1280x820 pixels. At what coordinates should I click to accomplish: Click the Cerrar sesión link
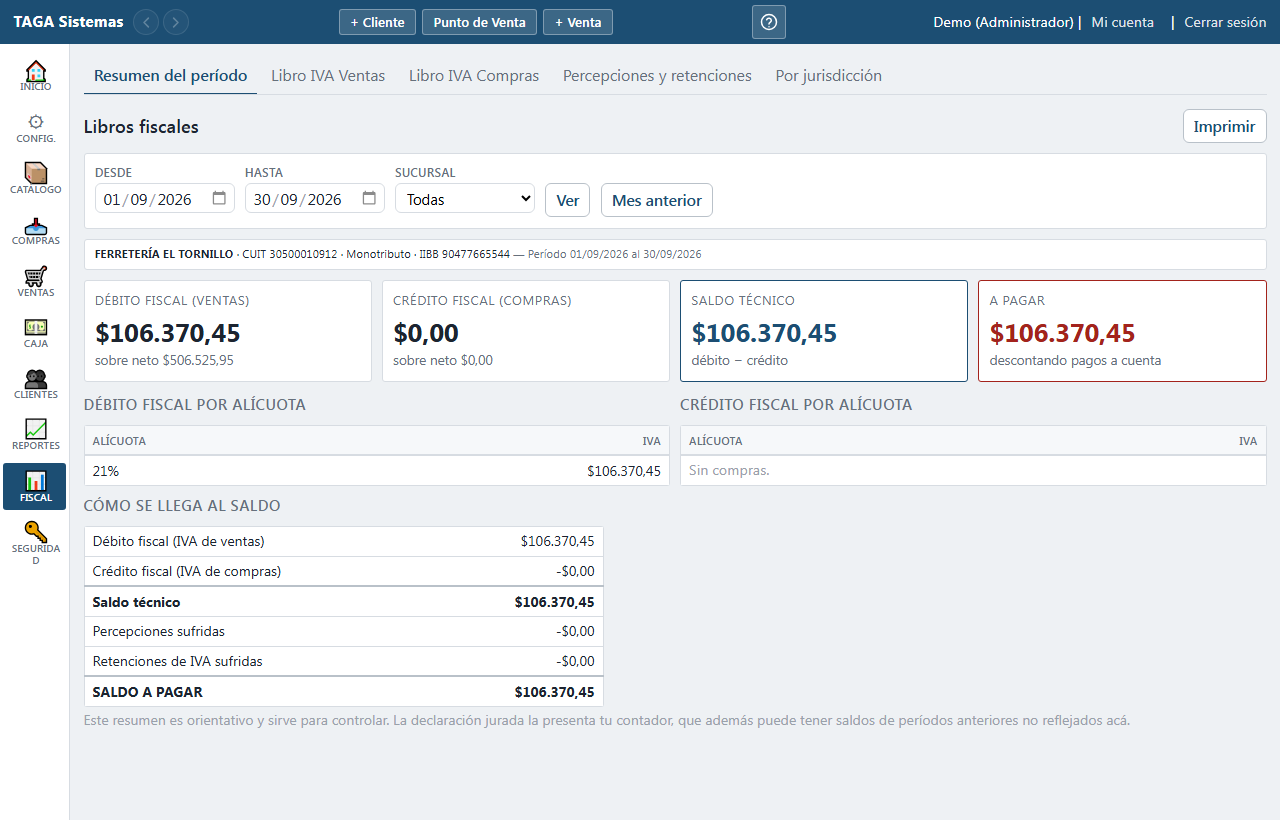click(x=1225, y=22)
